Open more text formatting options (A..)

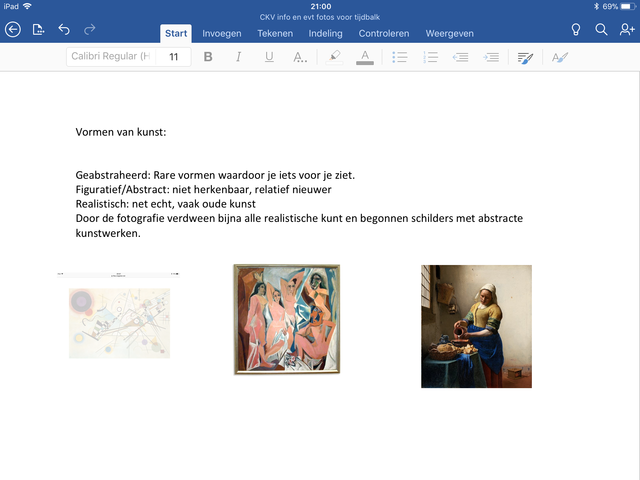click(x=300, y=57)
